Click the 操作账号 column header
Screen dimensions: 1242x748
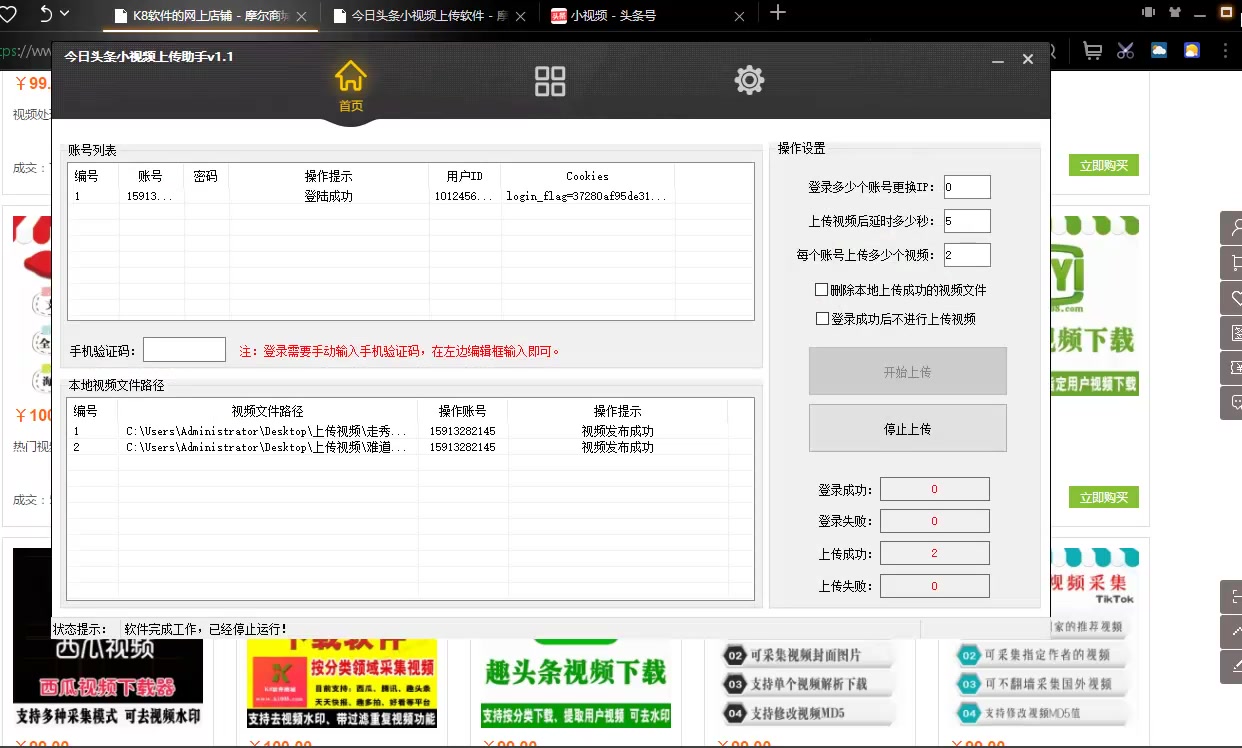point(463,411)
